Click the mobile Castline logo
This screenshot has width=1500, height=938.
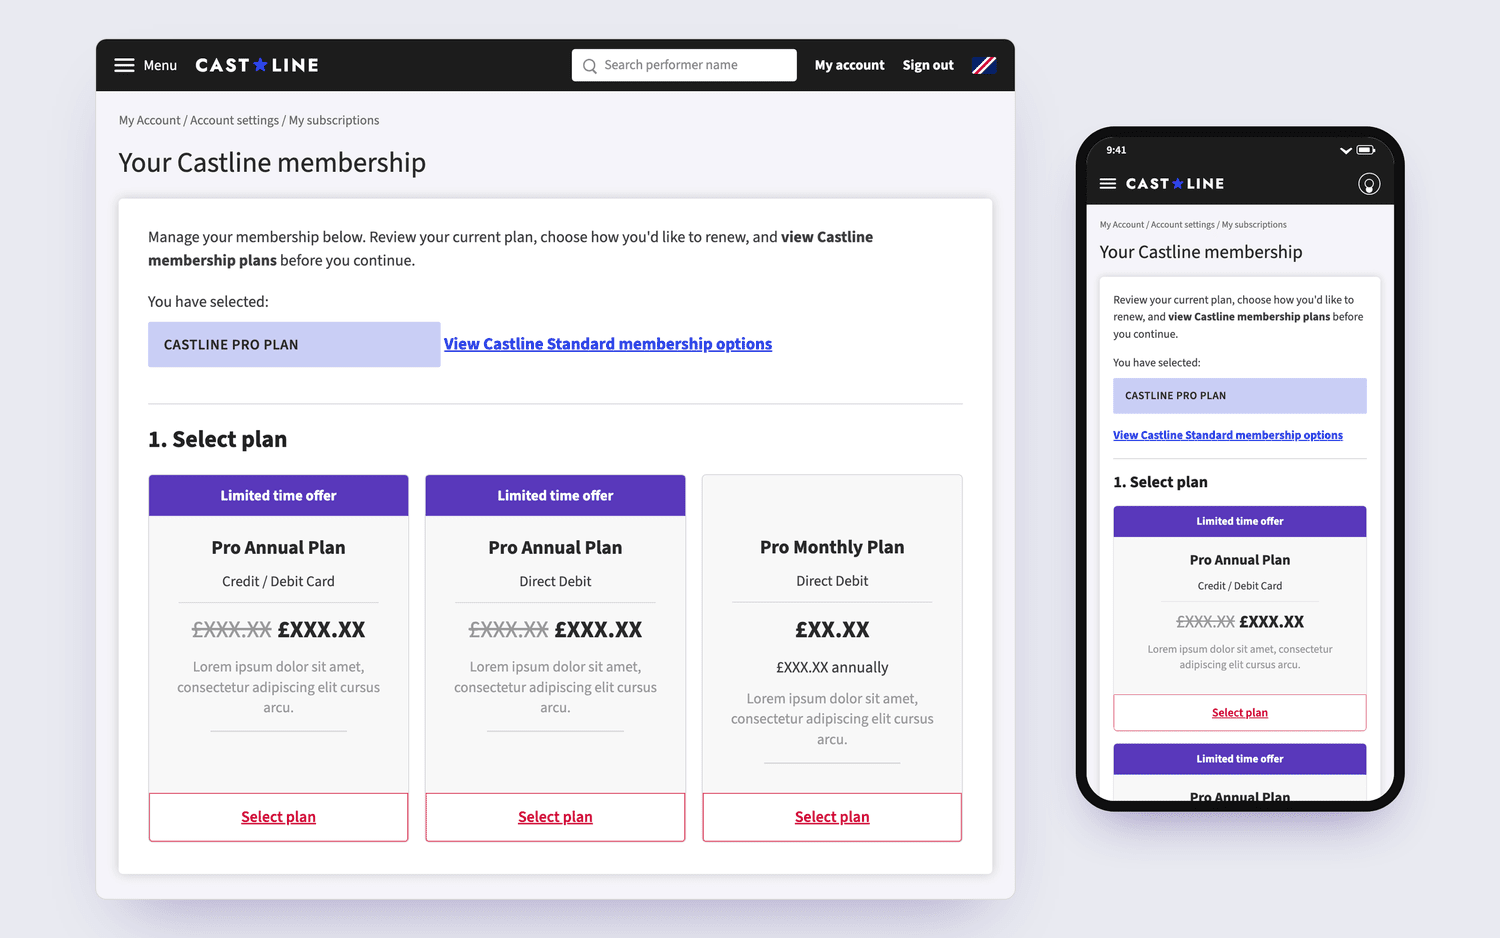(1175, 184)
